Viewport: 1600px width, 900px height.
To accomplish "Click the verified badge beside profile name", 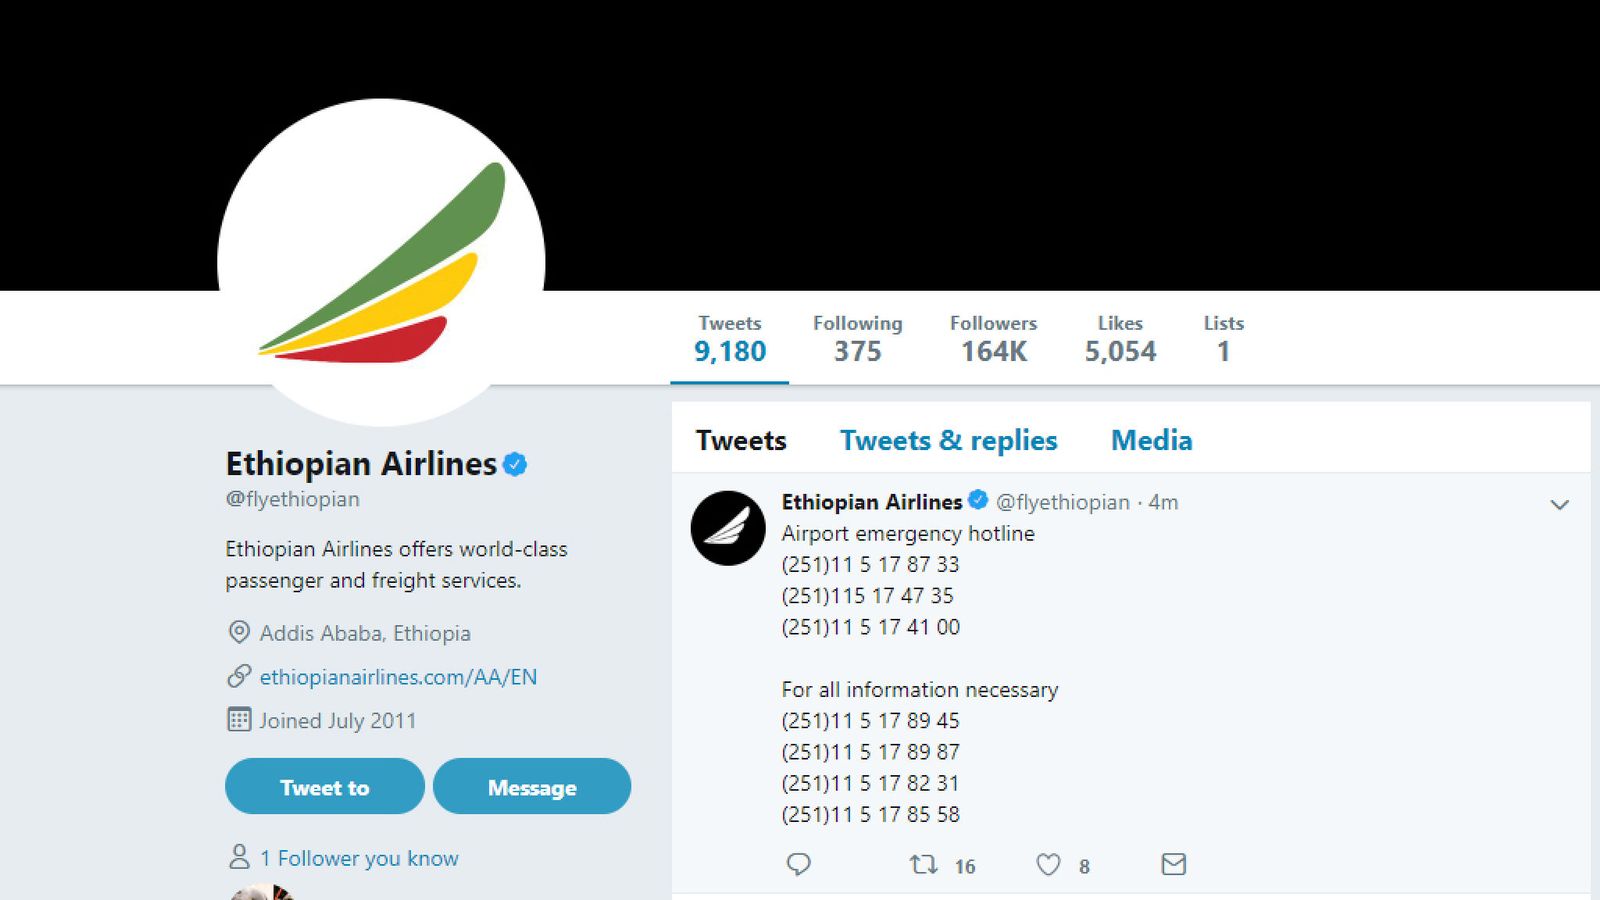I will [515, 464].
